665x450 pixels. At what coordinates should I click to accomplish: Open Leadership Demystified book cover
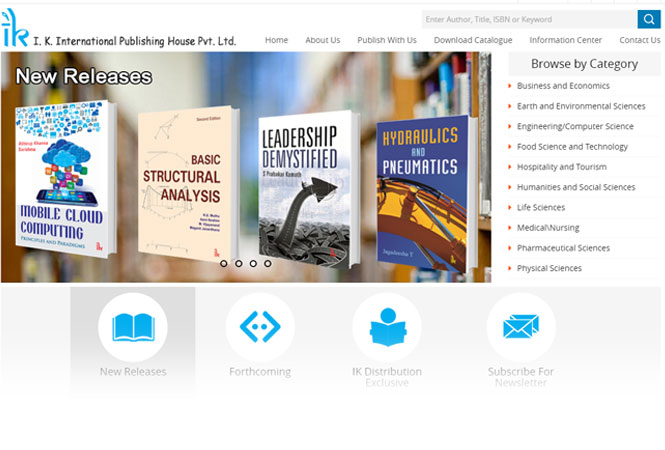pos(309,189)
